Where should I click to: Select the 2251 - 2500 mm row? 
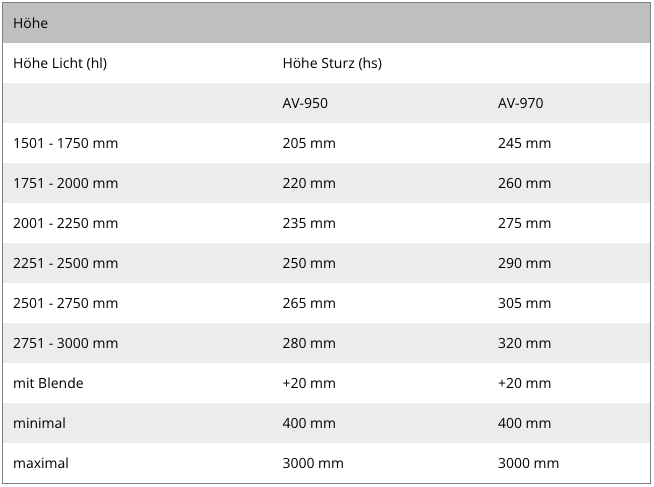coord(327,263)
